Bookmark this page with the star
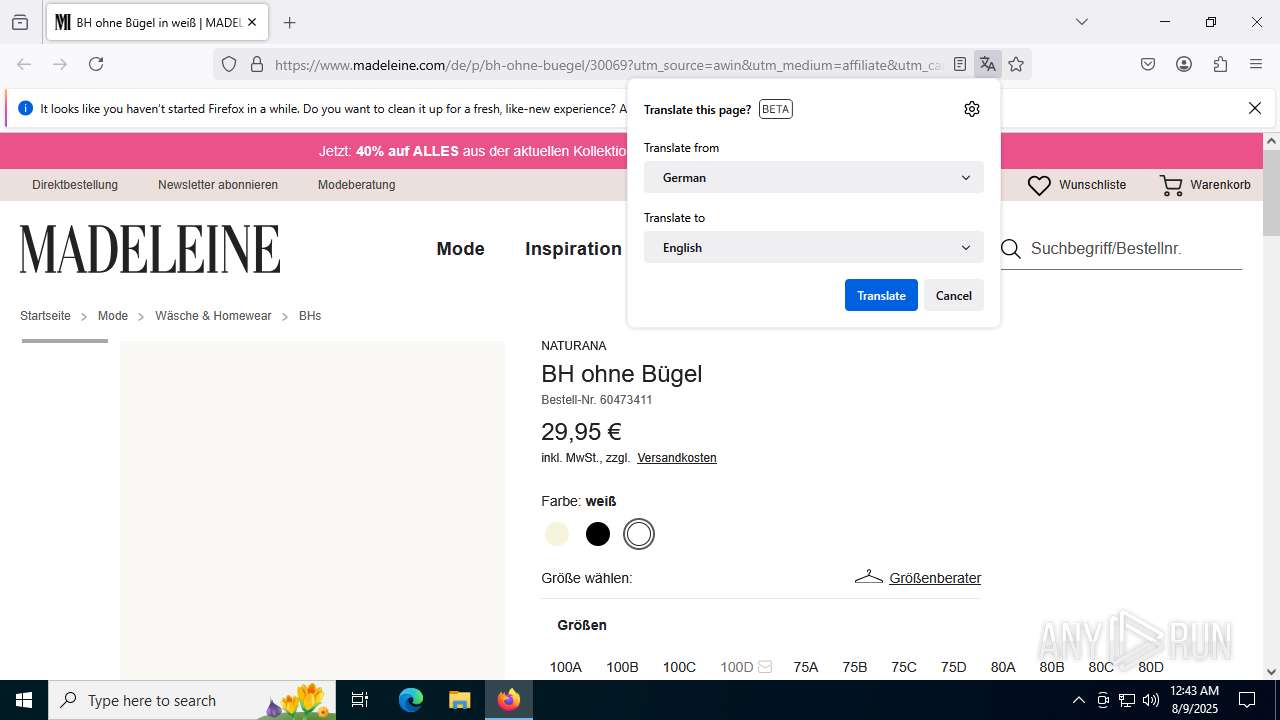 click(x=1016, y=64)
